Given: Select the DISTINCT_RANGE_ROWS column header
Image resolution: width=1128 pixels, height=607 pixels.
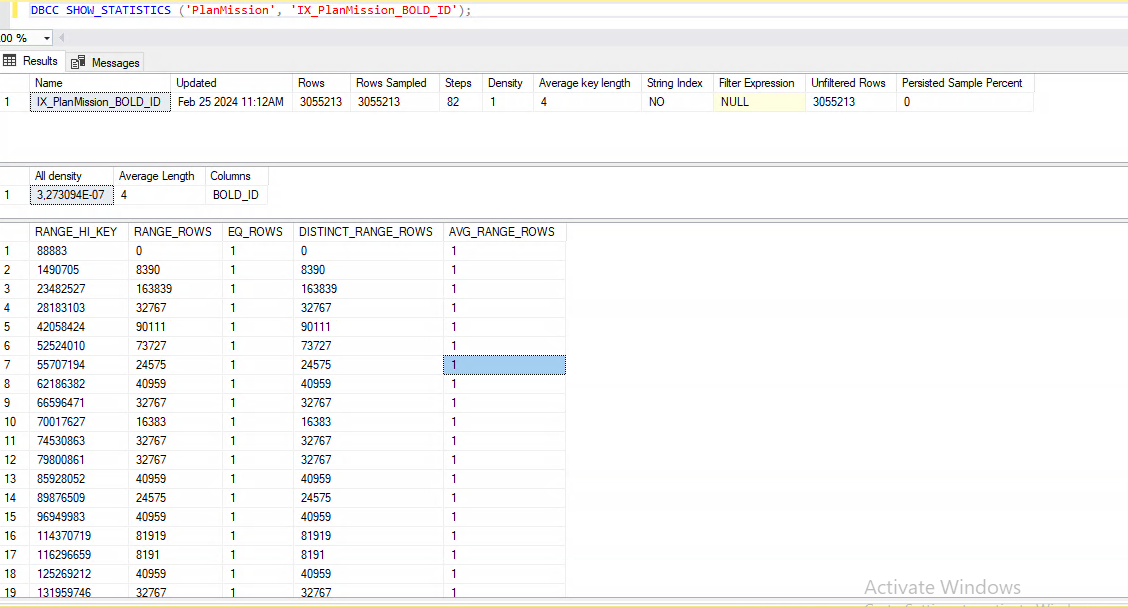Looking at the screenshot, I should (x=368, y=232).
